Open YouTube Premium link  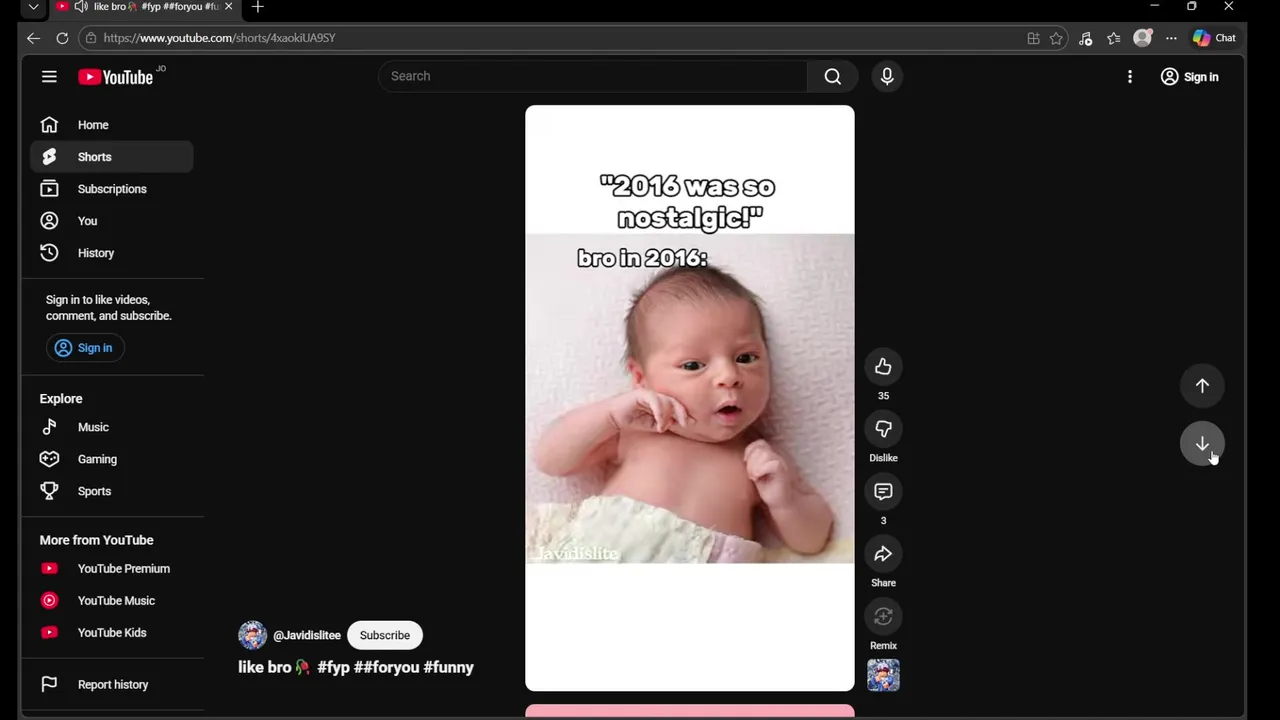pyautogui.click(x=111, y=569)
